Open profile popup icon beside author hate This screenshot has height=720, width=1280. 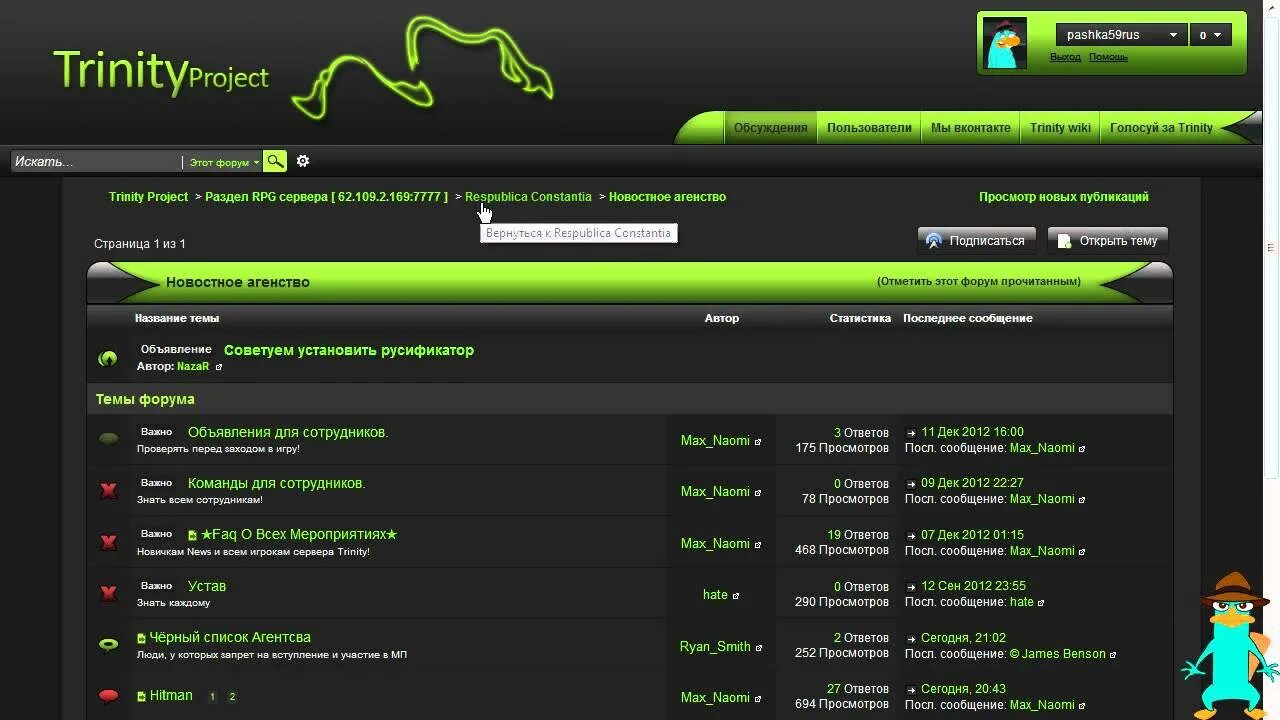[736, 596]
